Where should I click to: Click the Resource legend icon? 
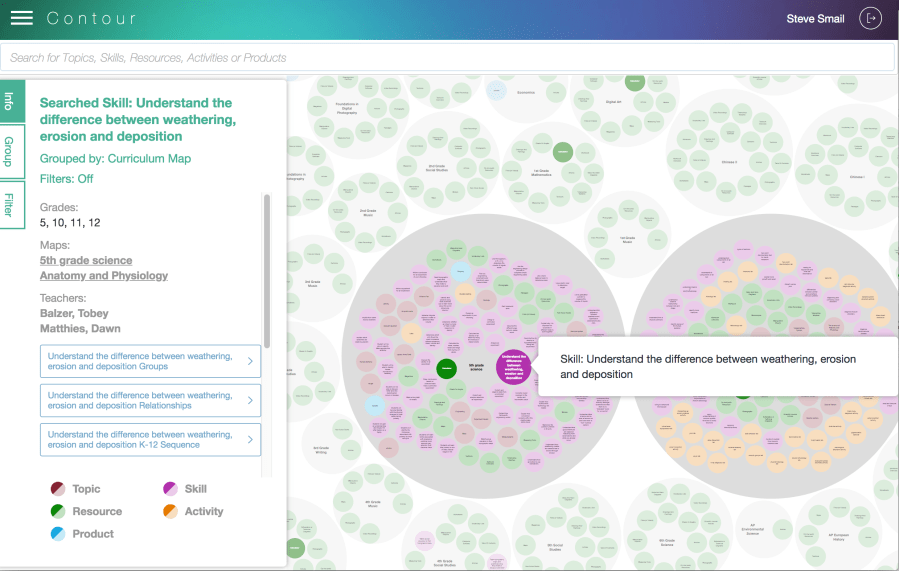[x=59, y=511]
